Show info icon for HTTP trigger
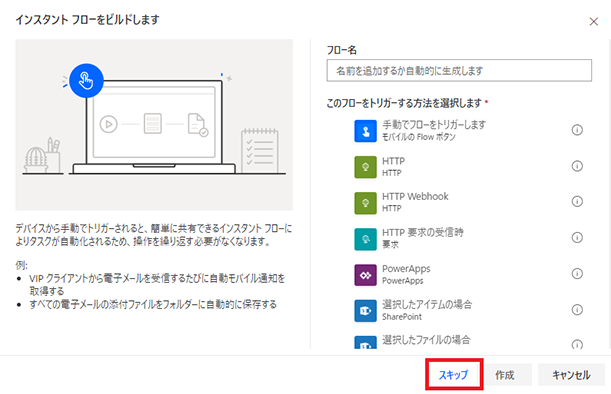Viewport: 611px width, 394px height. coord(577,166)
